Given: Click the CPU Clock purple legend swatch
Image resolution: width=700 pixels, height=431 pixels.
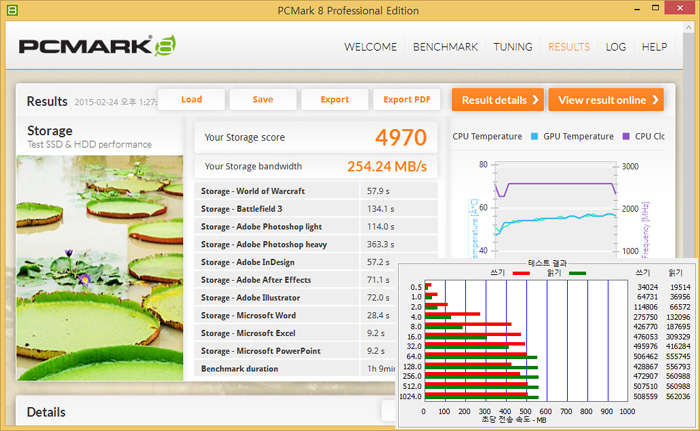Looking at the screenshot, I should point(626,136).
